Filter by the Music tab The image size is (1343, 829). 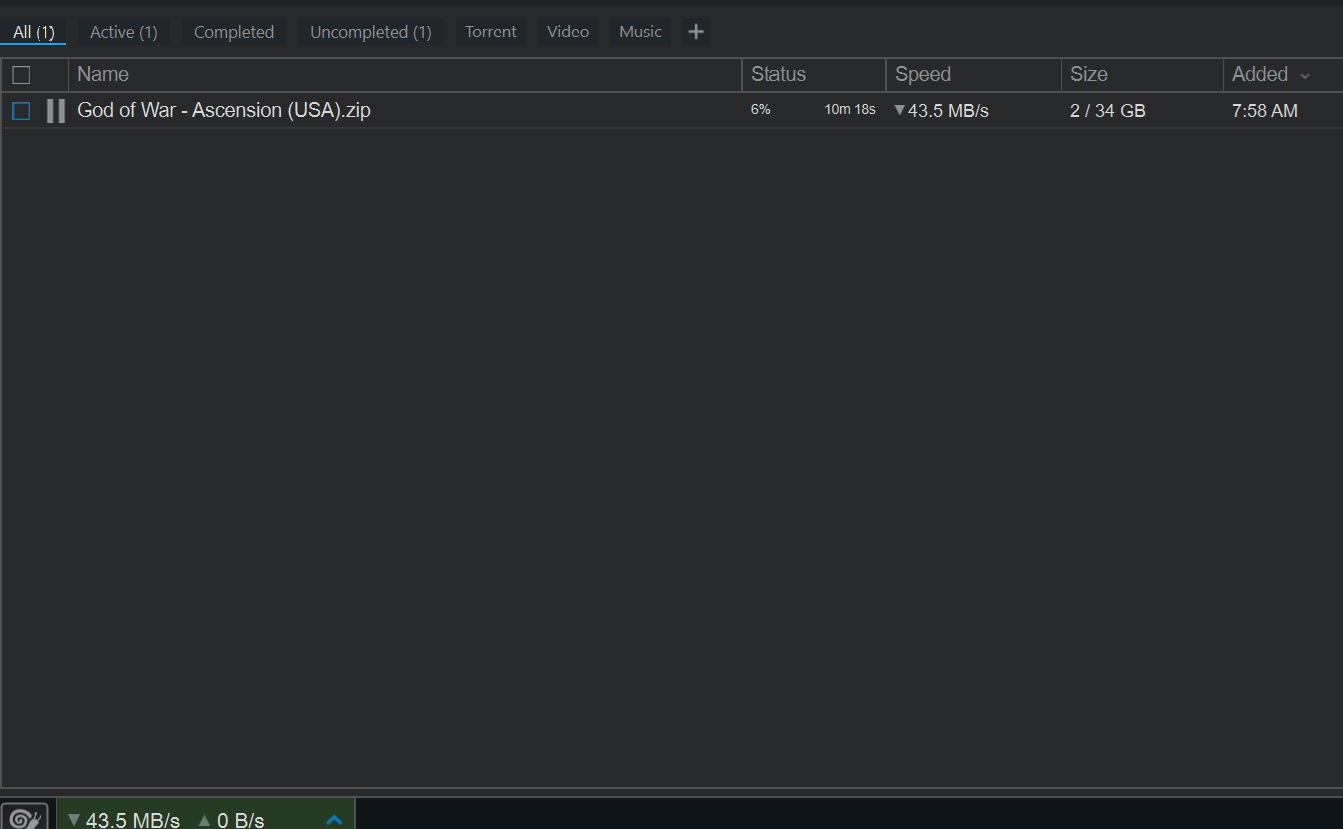(640, 32)
